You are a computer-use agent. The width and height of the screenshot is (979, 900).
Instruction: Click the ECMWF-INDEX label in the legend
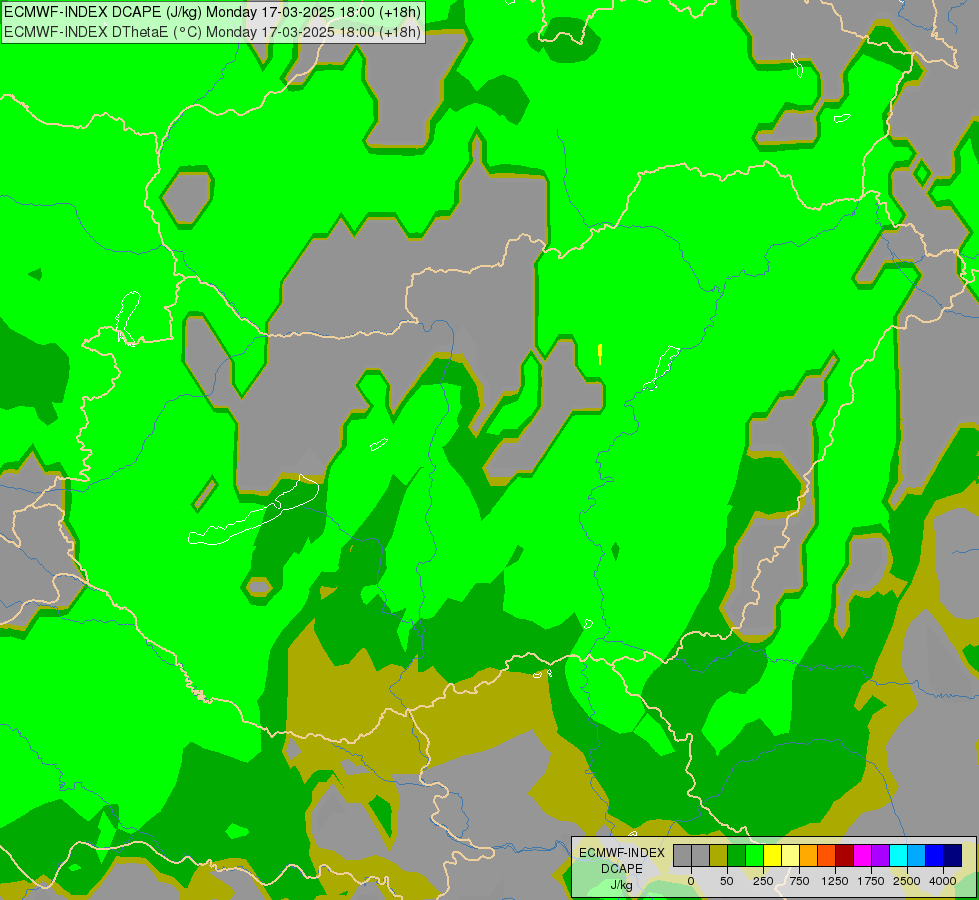[x=622, y=853]
